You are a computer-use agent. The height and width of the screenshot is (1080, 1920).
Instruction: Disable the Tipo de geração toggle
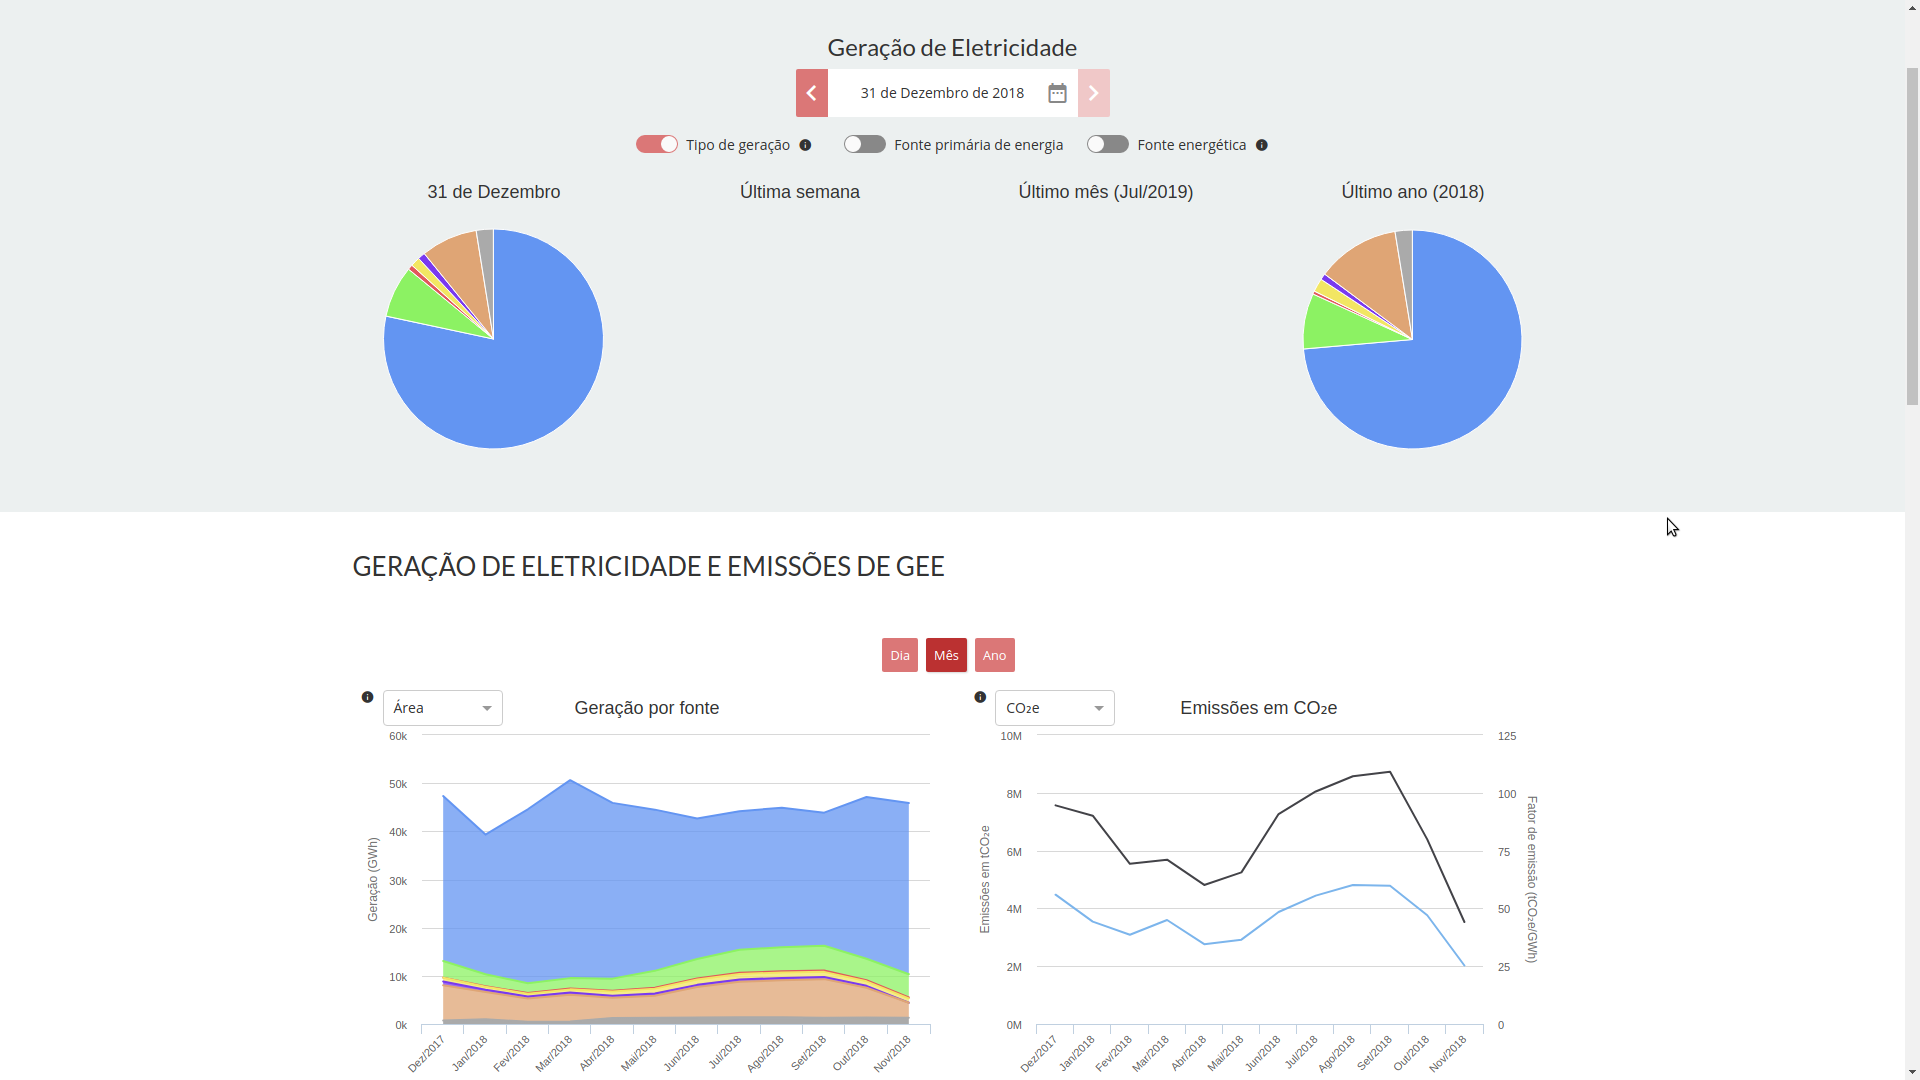coord(657,144)
